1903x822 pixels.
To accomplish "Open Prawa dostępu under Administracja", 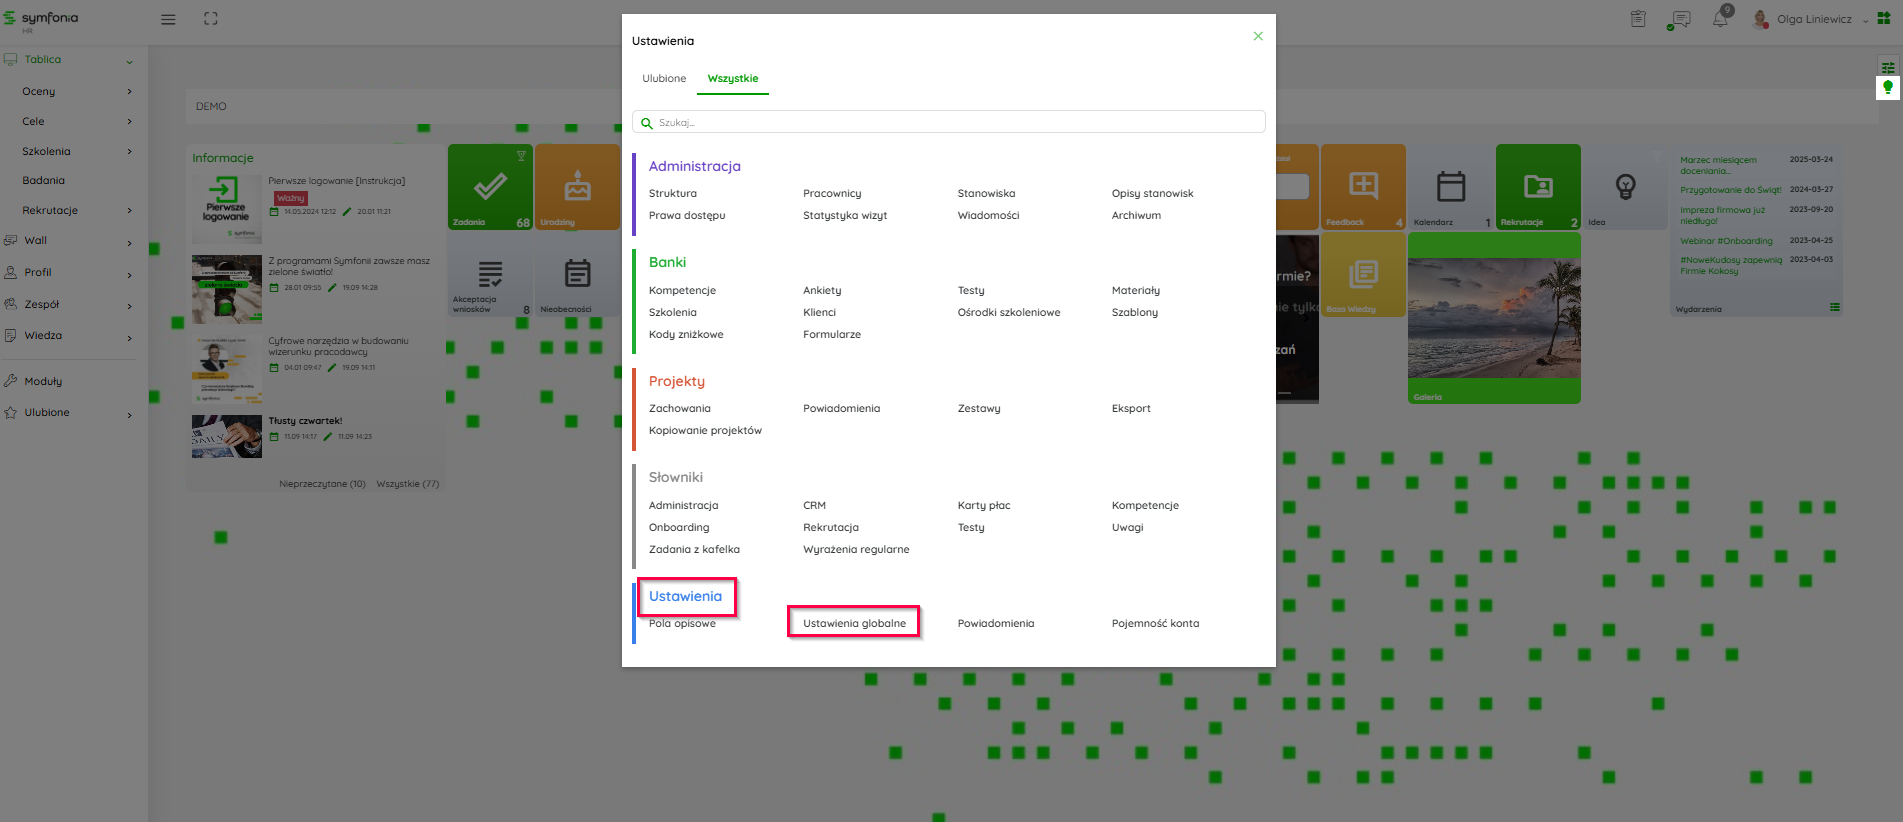I will (x=687, y=215).
